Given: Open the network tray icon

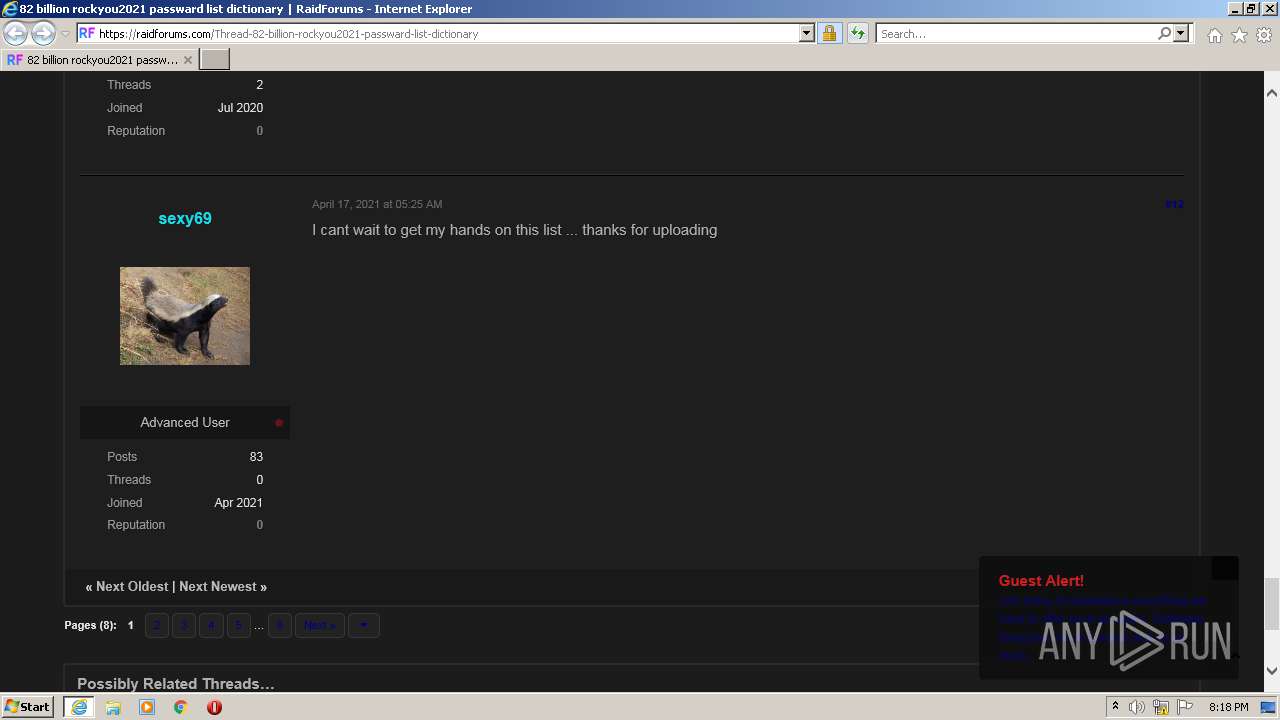Looking at the screenshot, I should click(1161, 707).
